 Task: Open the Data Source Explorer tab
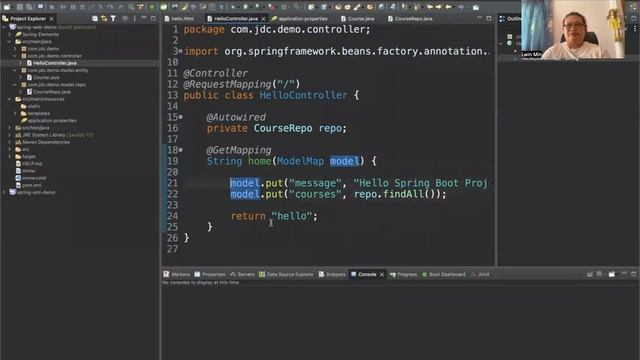click(286, 274)
